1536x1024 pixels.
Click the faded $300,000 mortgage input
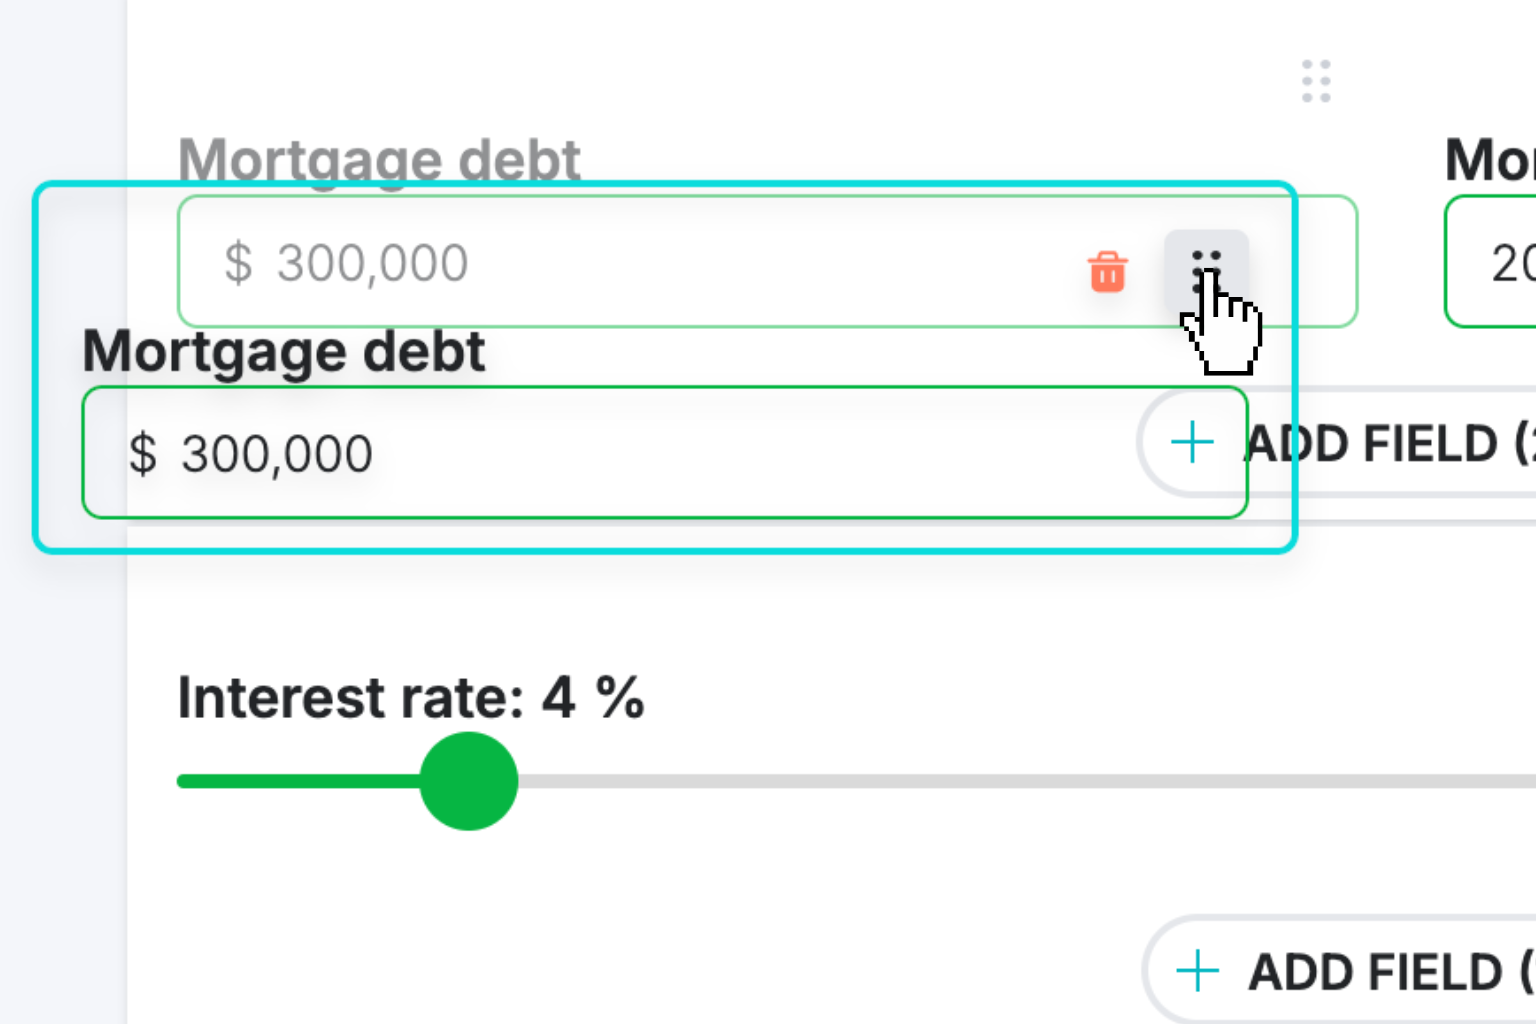tap(767, 262)
